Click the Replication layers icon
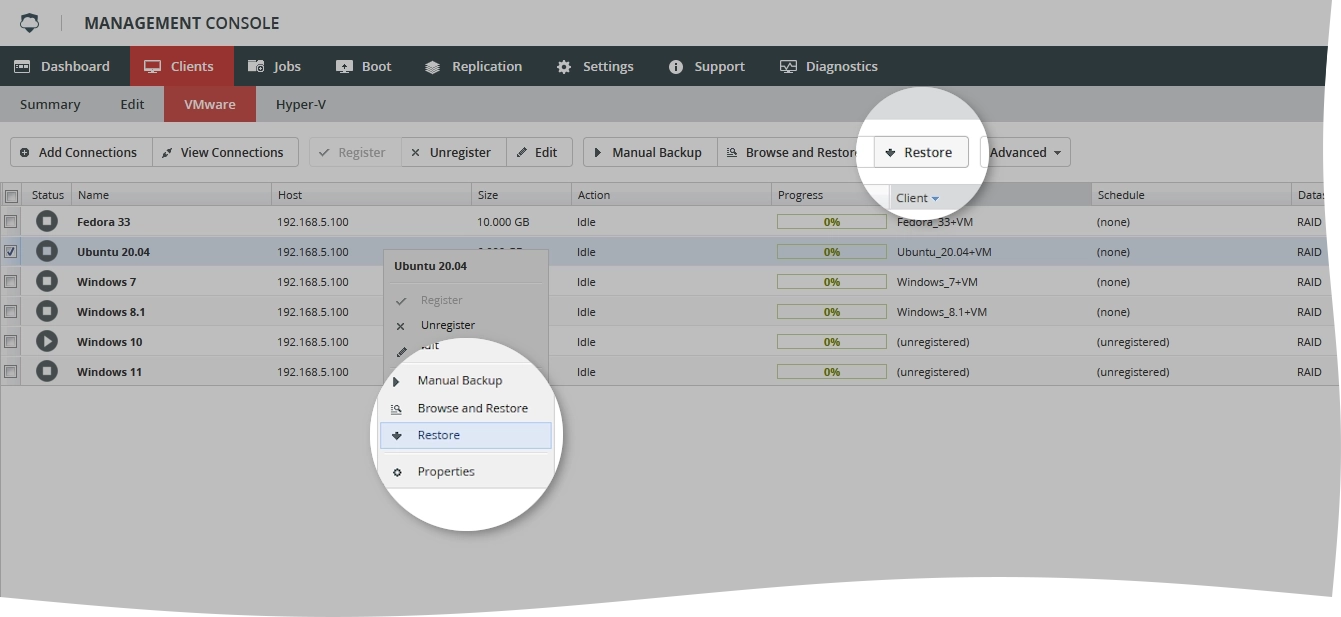Screen dimensions: 1341x617 (x=432, y=67)
